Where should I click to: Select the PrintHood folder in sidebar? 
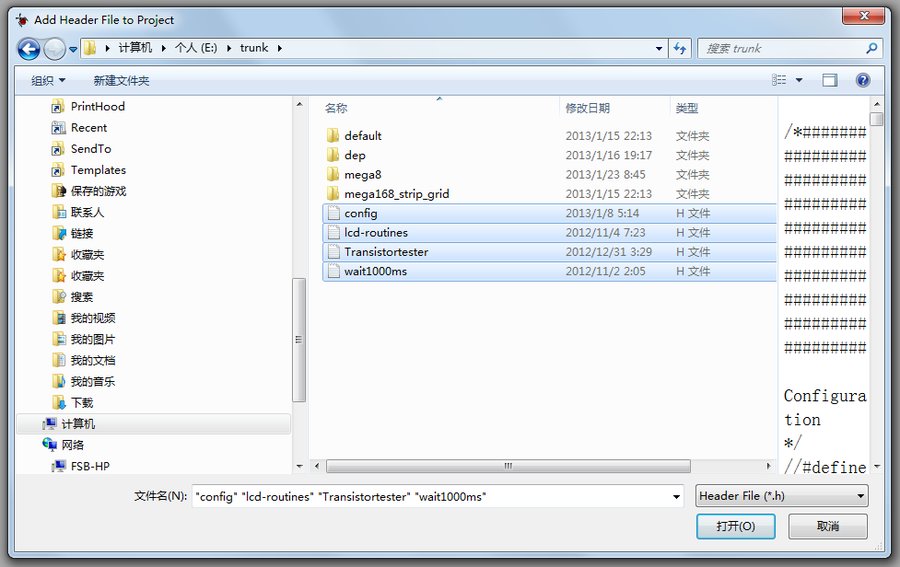(x=97, y=106)
